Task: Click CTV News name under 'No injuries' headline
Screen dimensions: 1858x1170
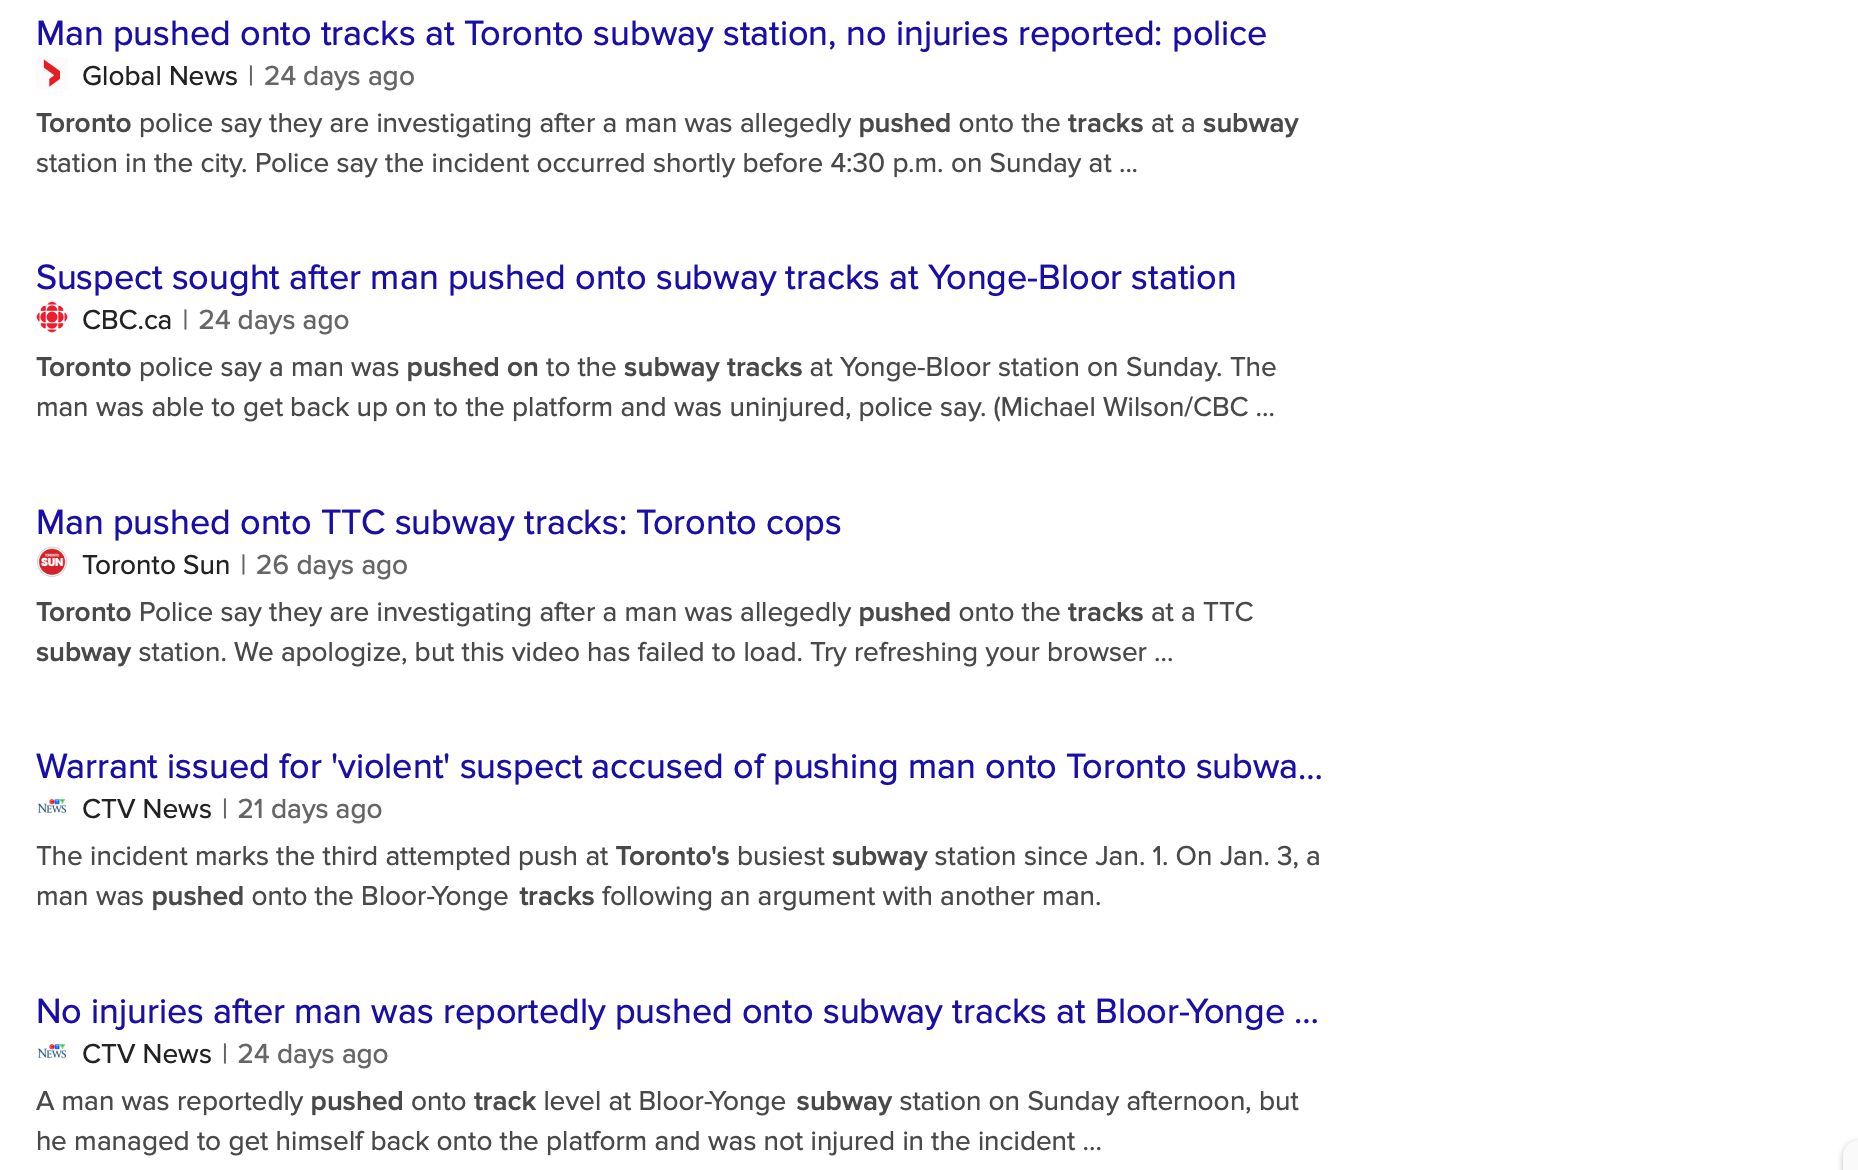Action: coord(147,1054)
